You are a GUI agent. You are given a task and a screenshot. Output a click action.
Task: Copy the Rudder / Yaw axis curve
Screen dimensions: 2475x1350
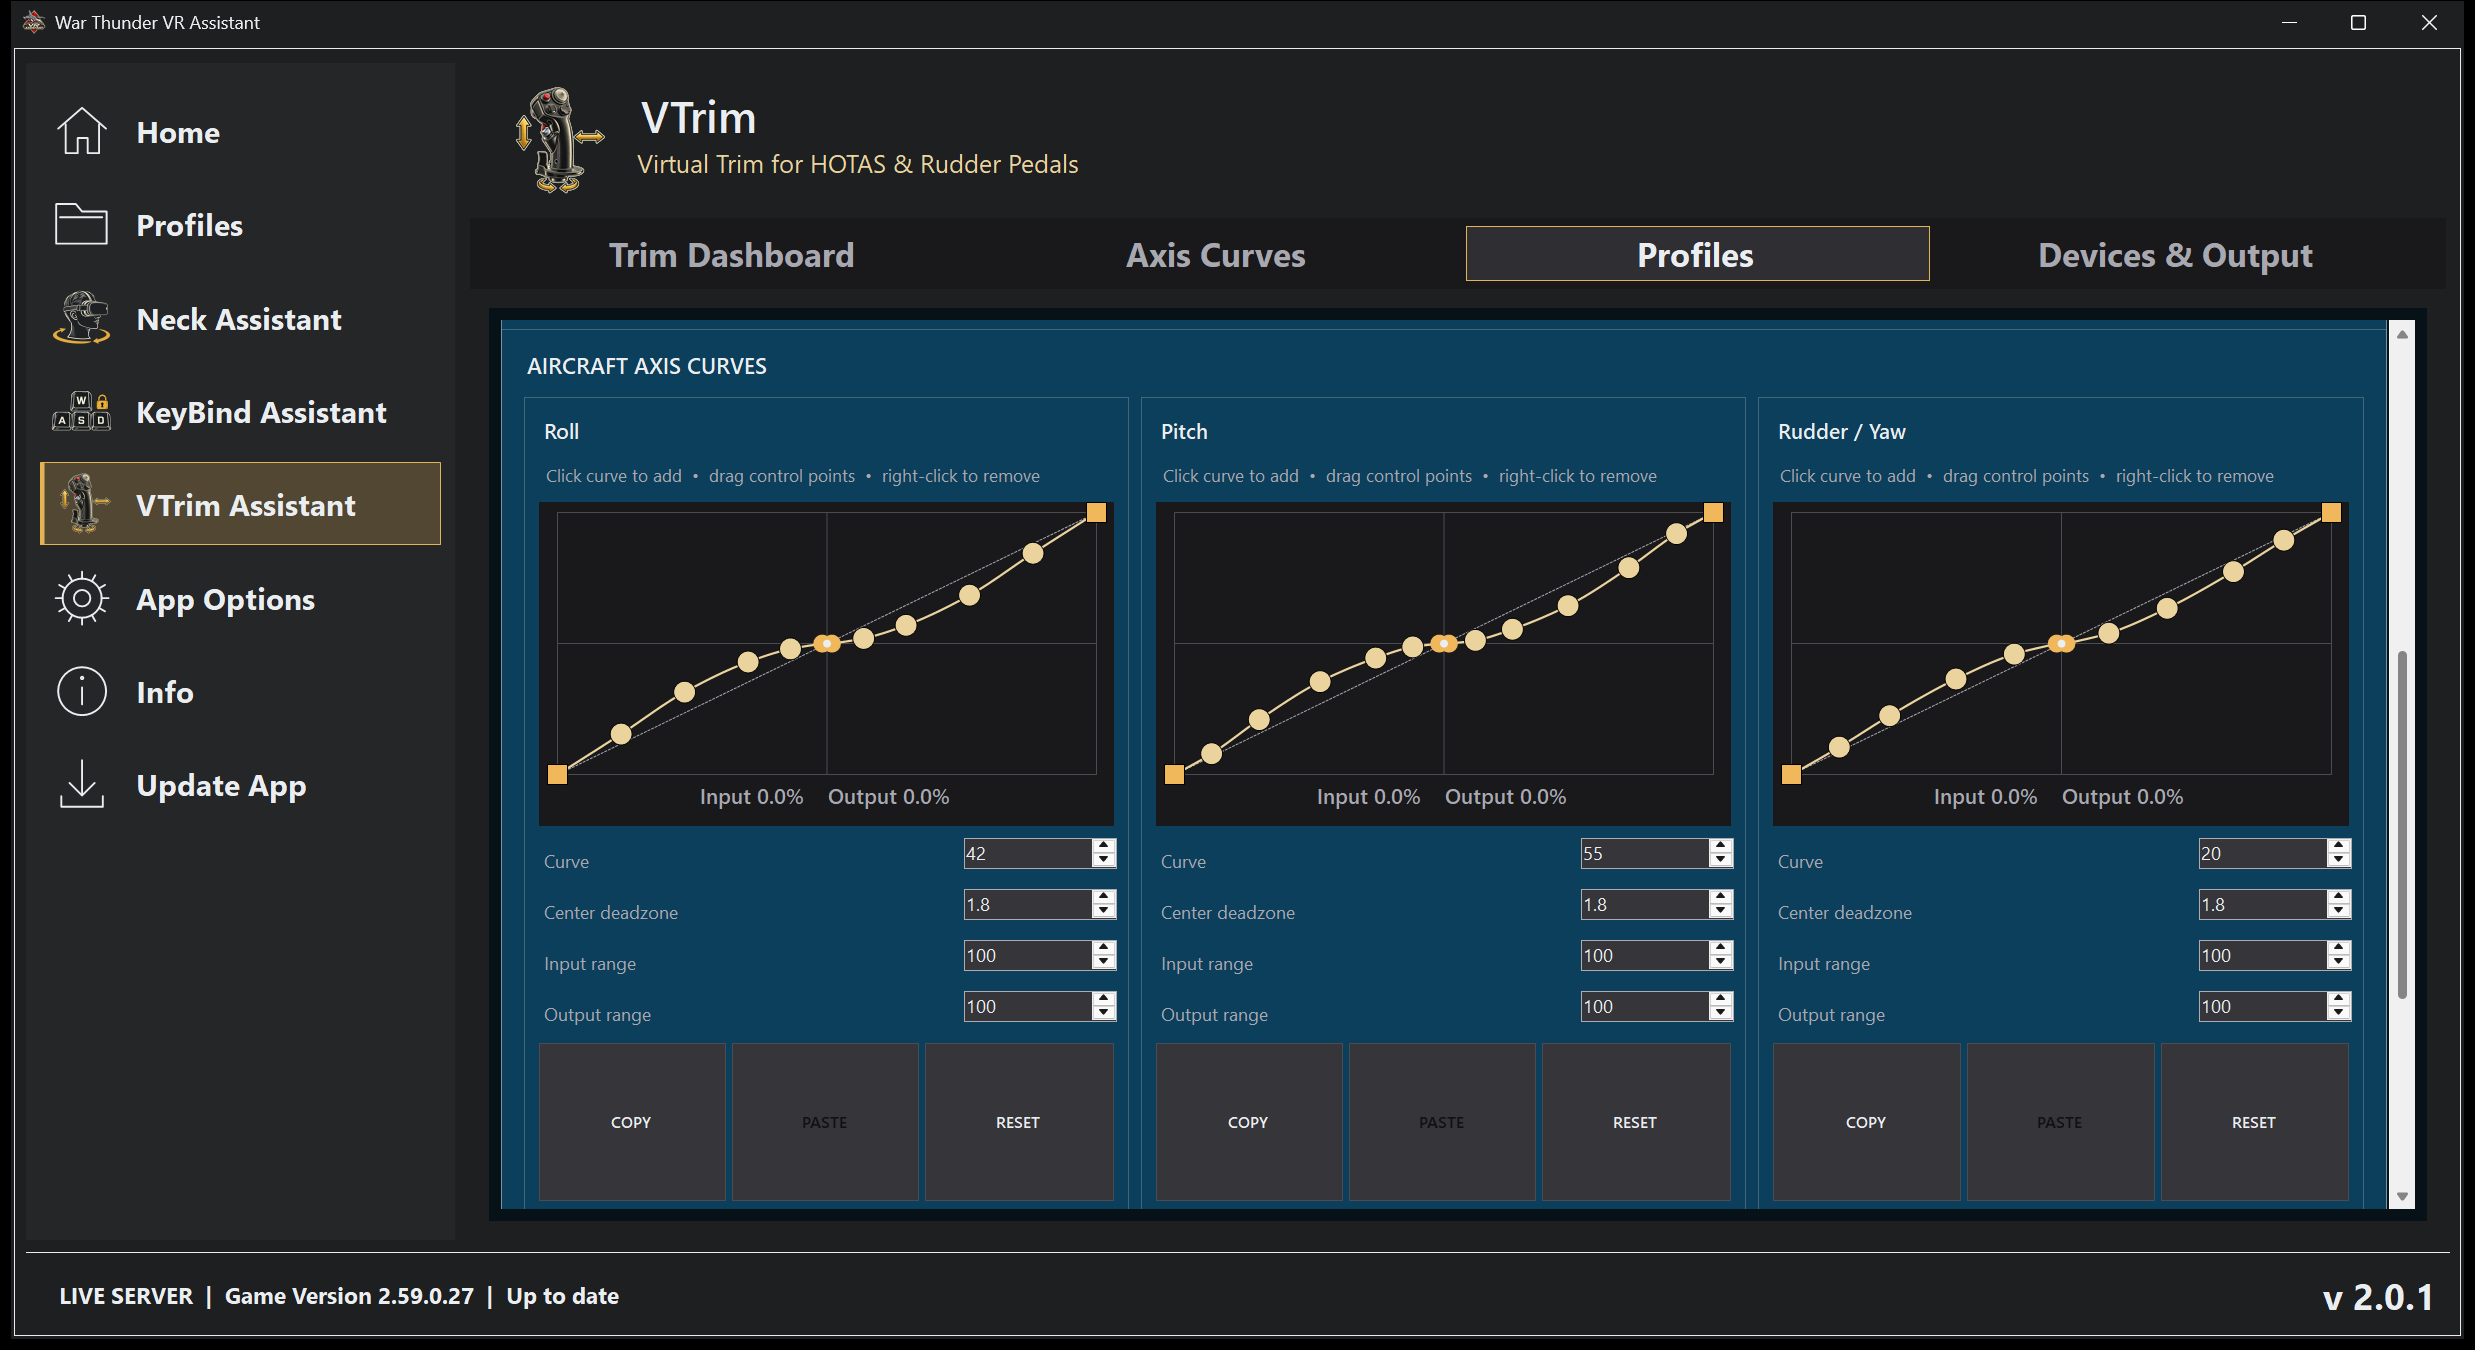(1867, 1122)
